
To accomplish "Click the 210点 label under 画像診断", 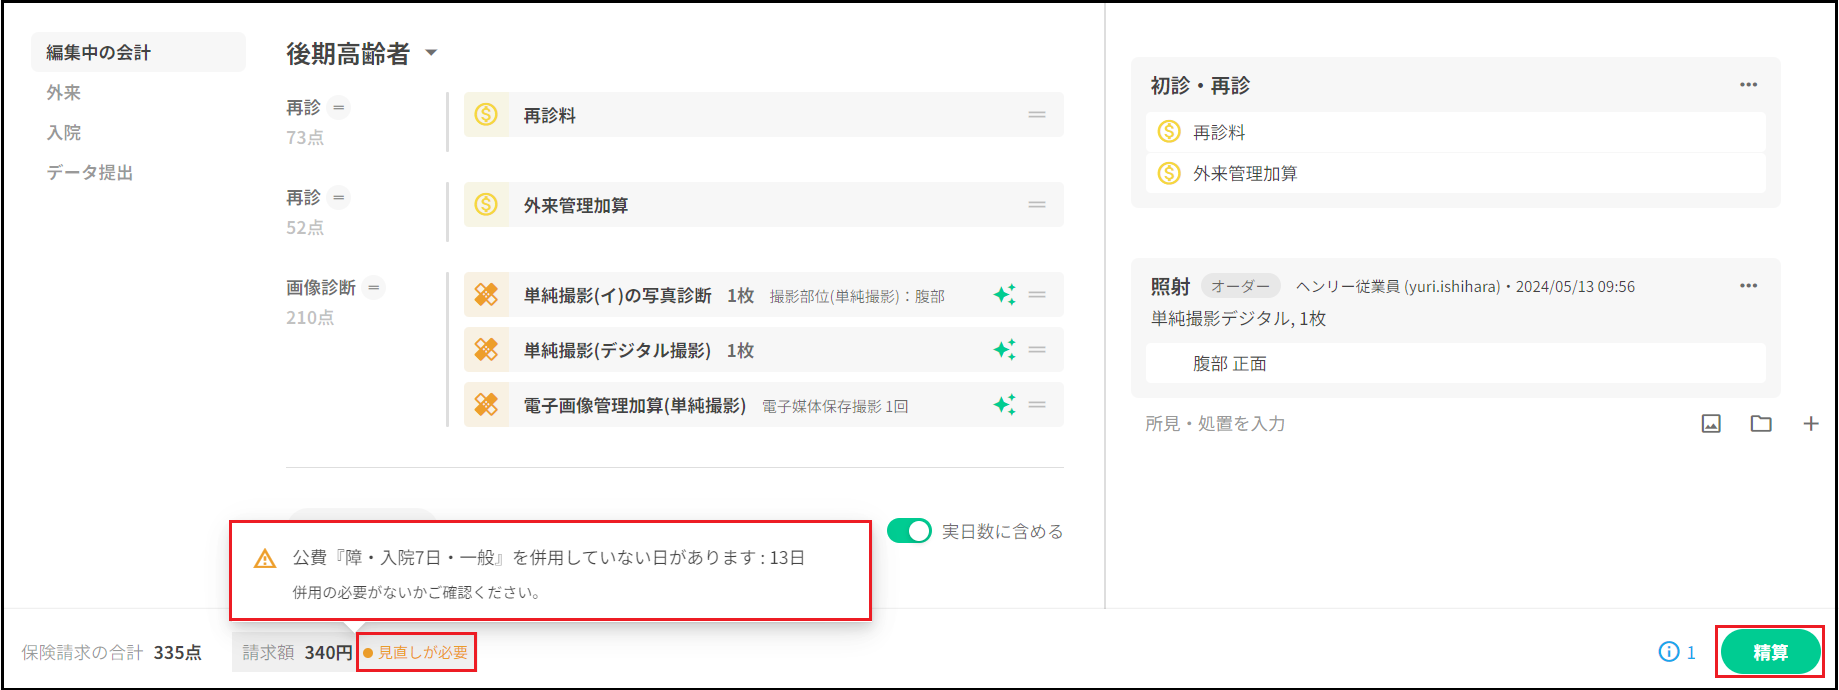I will click(310, 317).
